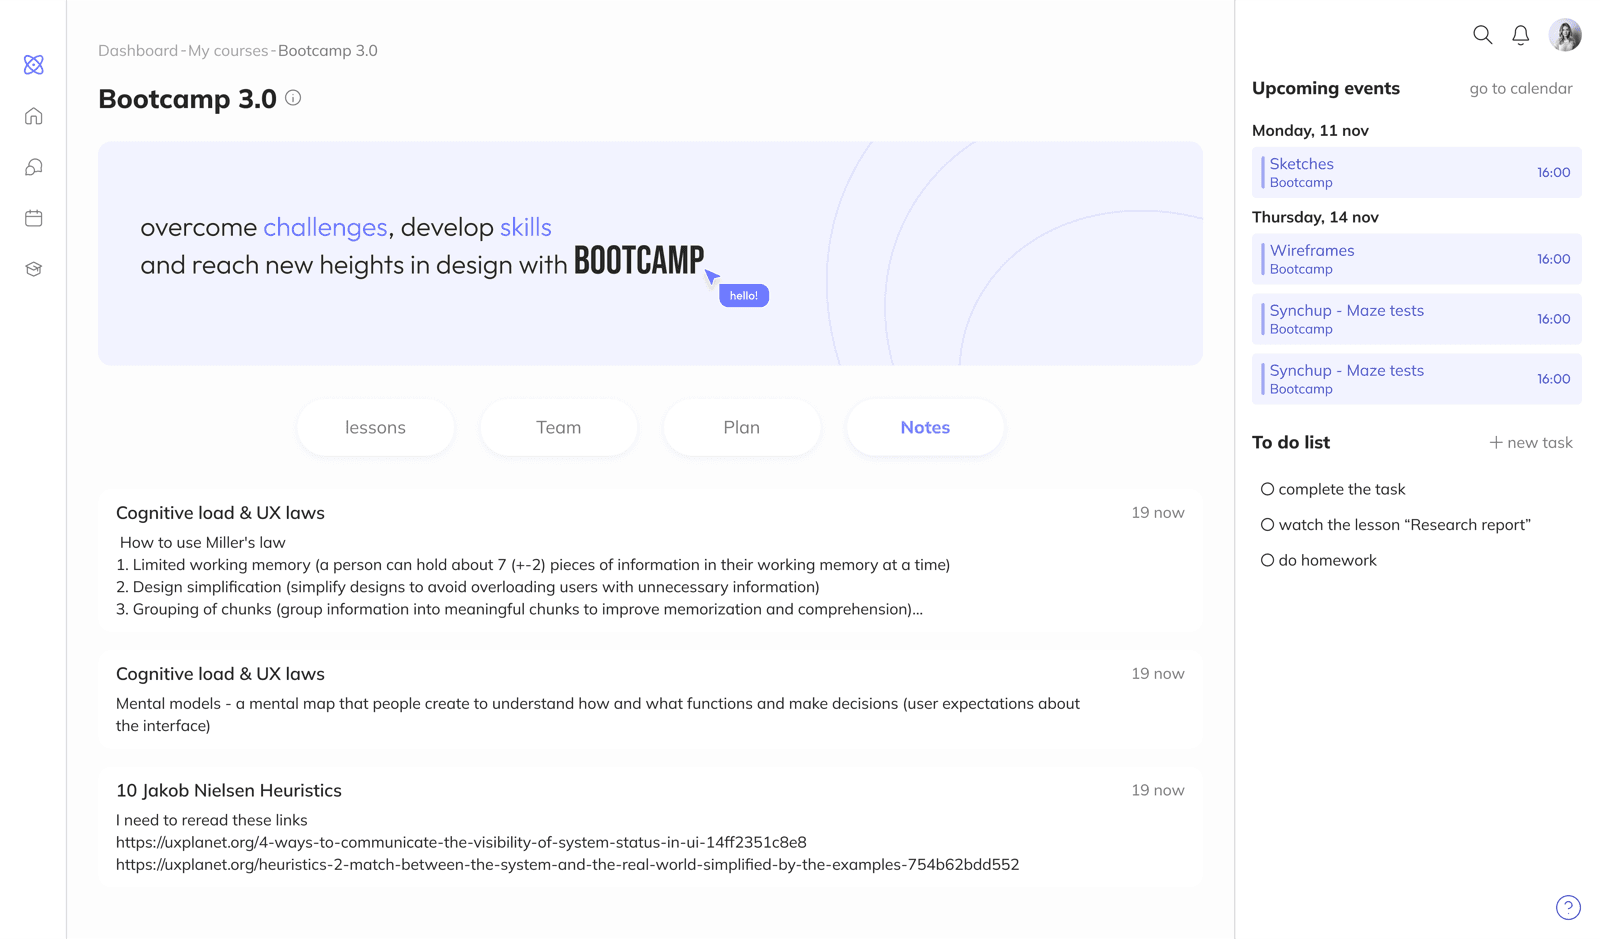Open the Wireframes event card
Image resolution: width=1600 pixels, height=939 pixels.
coord(1416,259)
